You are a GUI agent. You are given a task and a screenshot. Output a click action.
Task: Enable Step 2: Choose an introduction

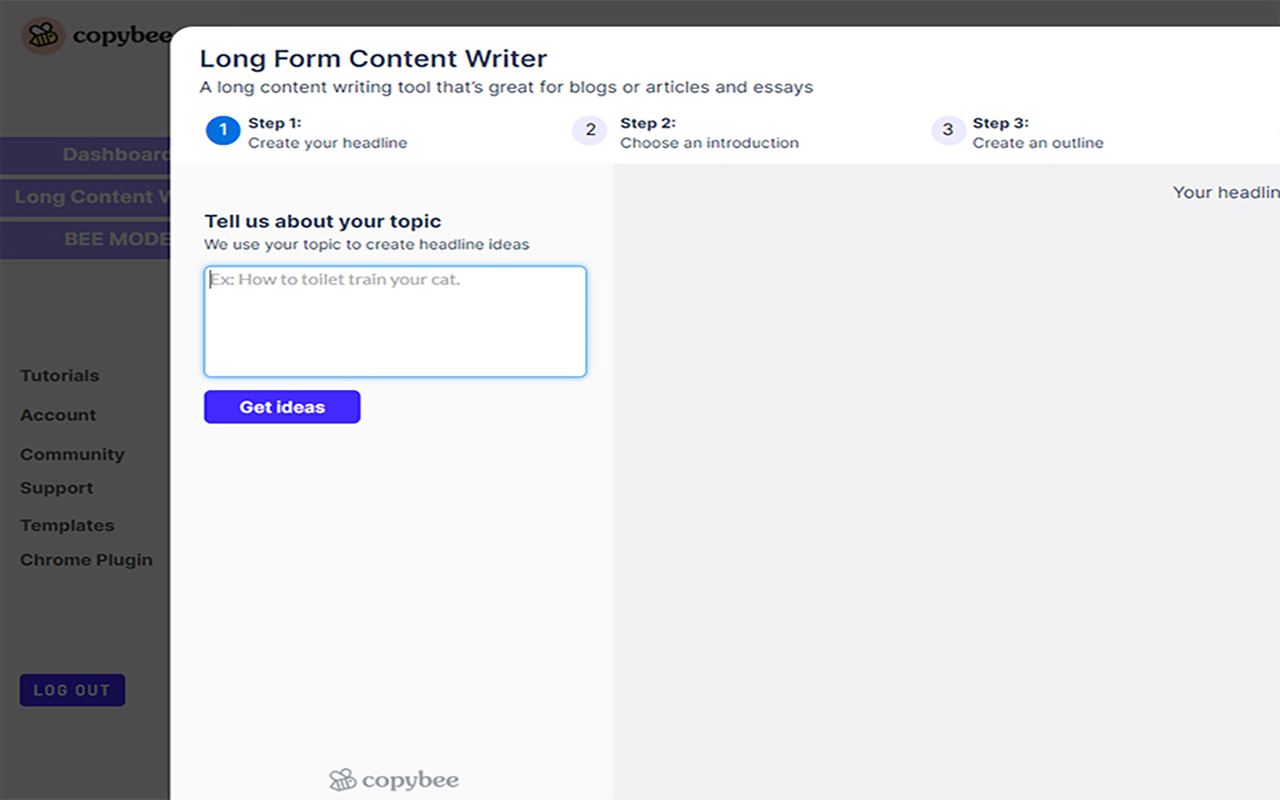(x=710, y=133)
